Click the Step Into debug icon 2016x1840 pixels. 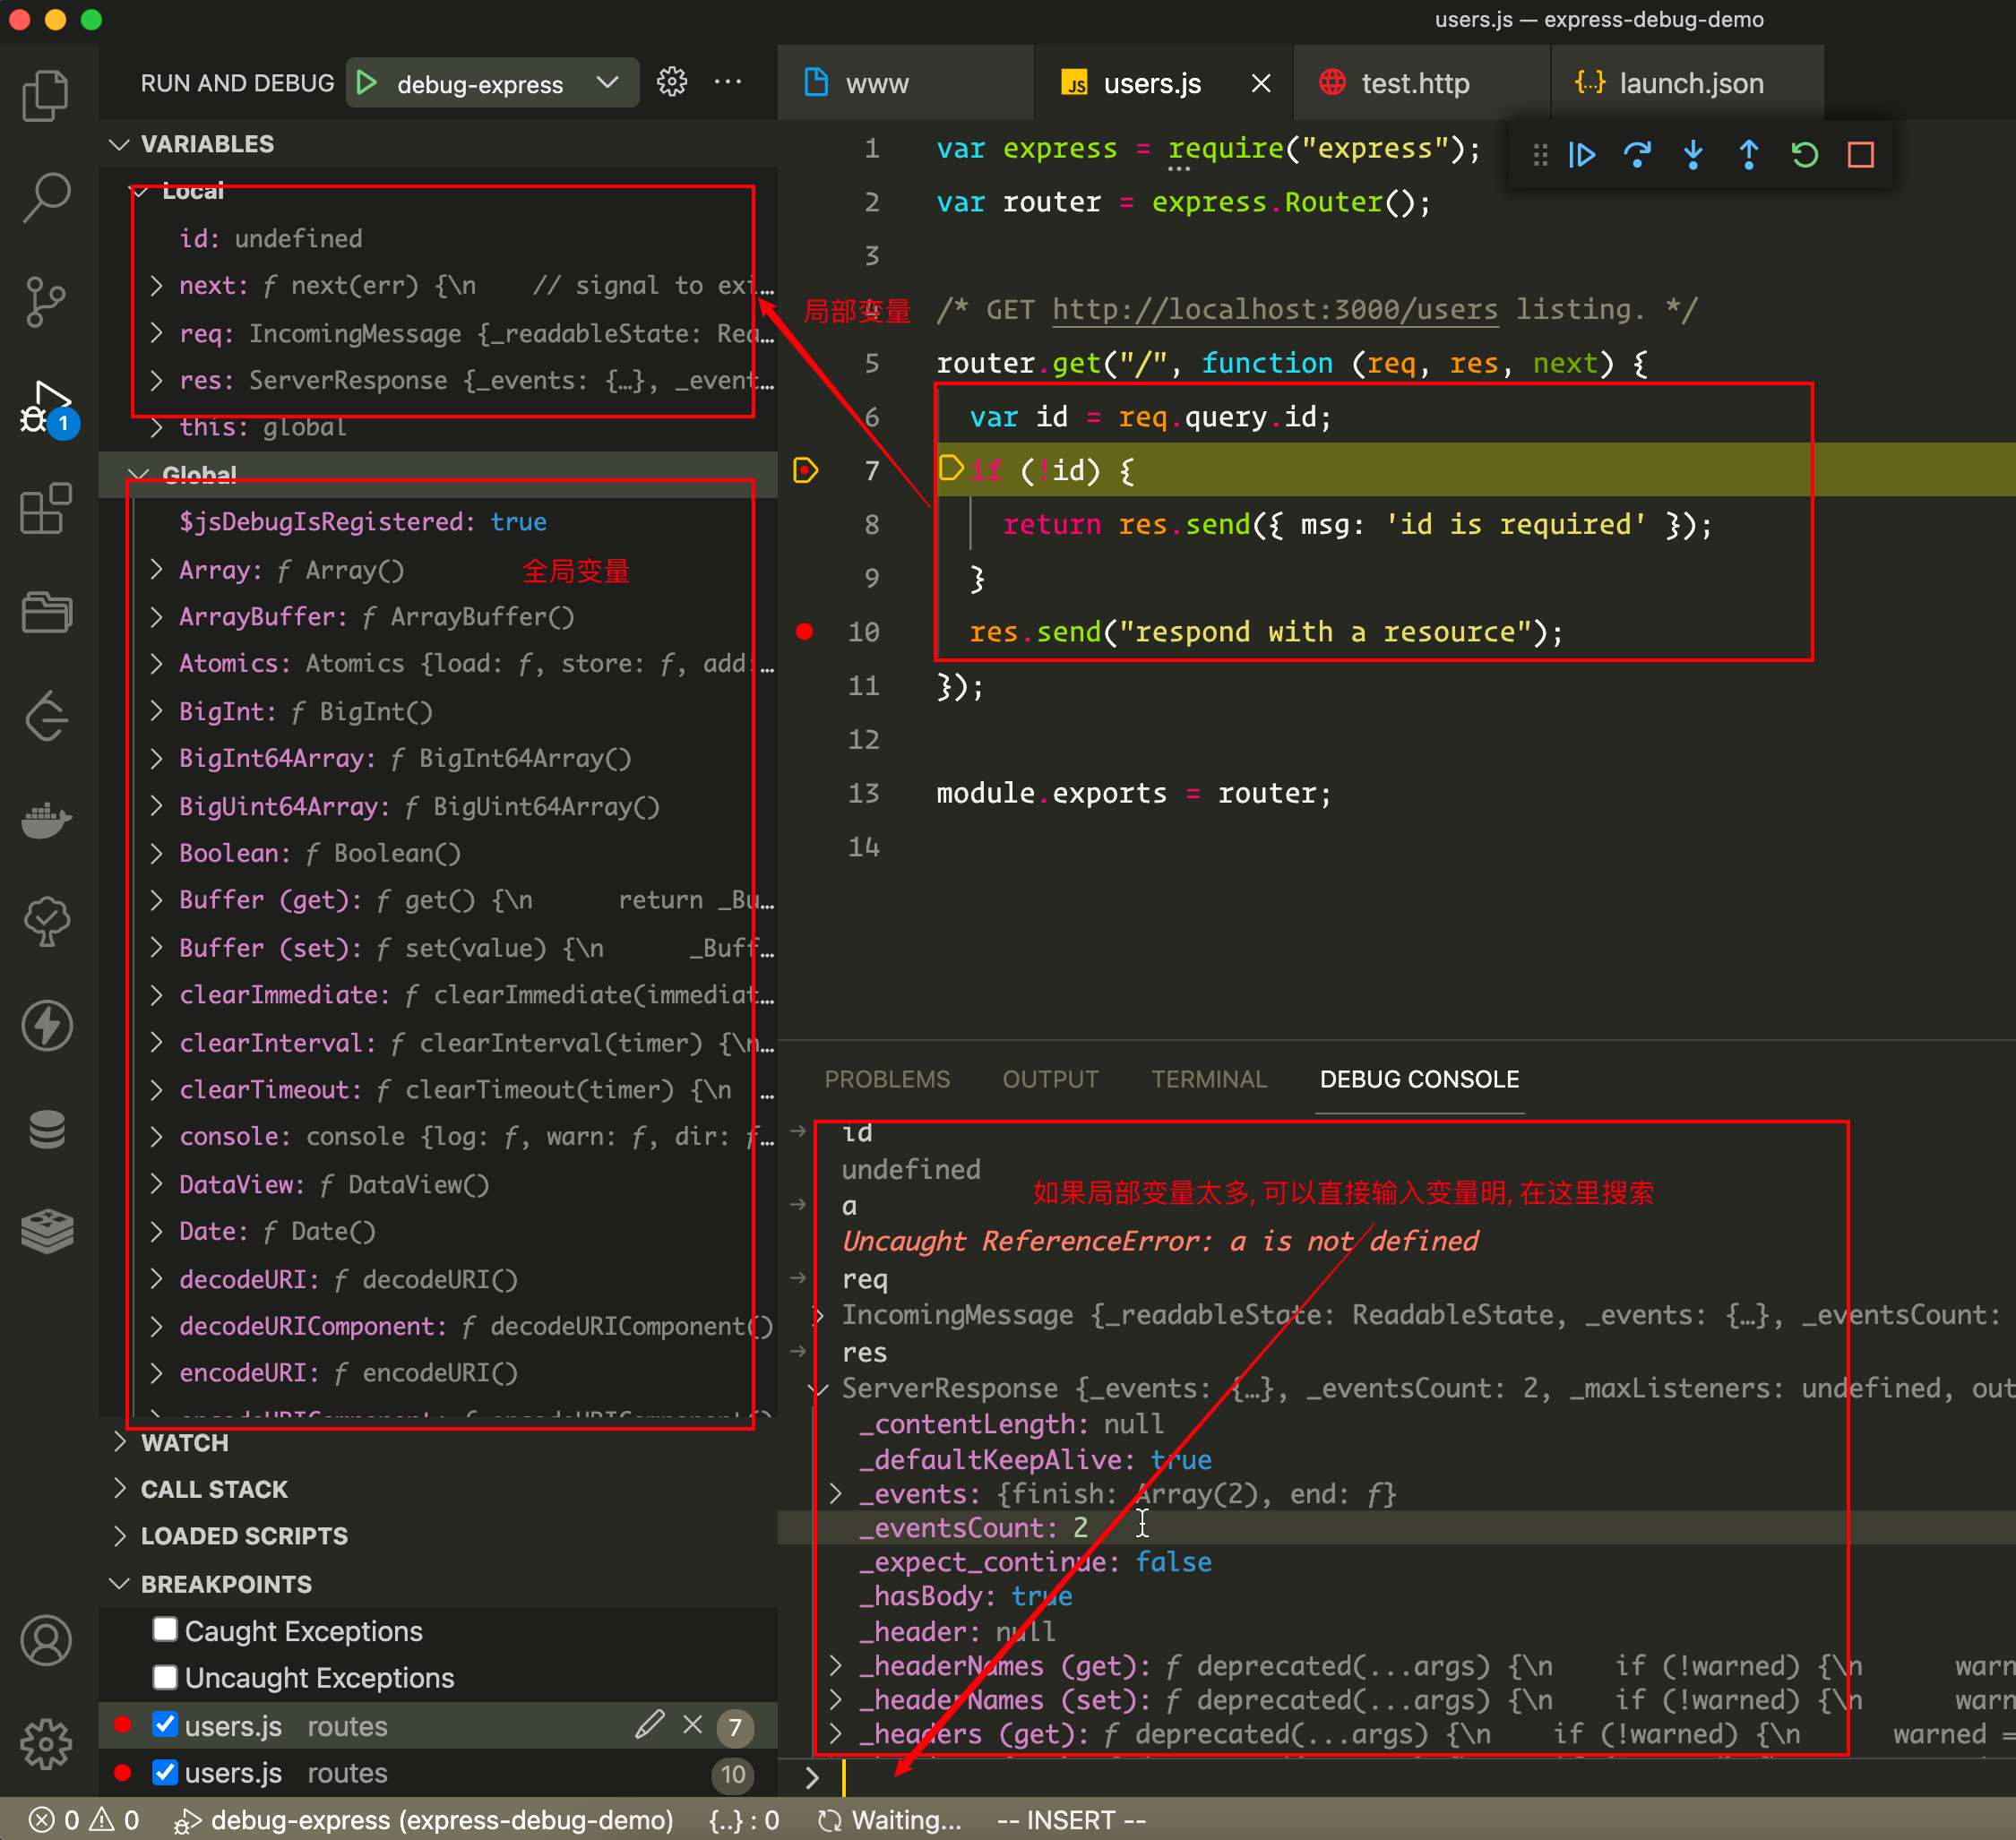click(x=1693, y=155)
